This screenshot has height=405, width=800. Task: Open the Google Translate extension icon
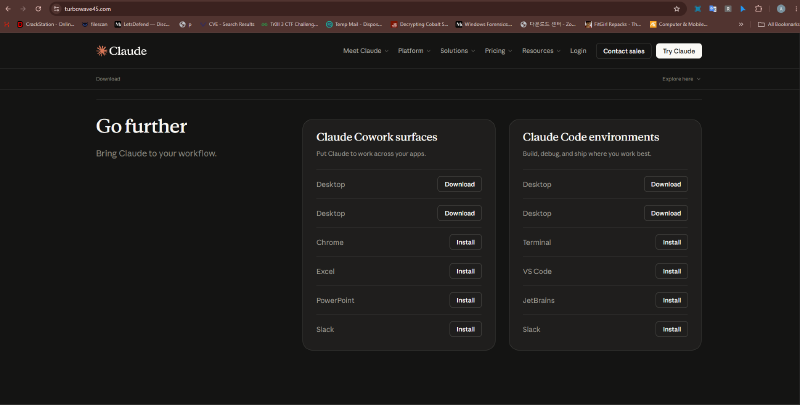(713, 9)
